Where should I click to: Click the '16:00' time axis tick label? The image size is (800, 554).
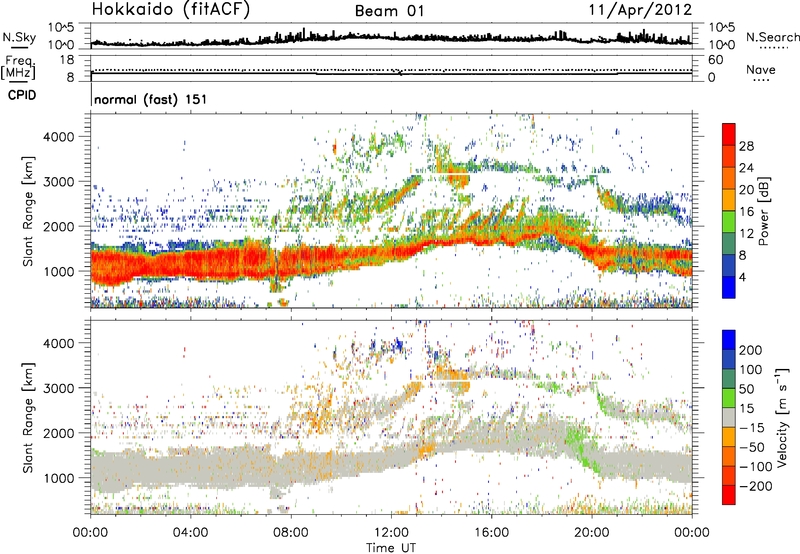point(491,532)
